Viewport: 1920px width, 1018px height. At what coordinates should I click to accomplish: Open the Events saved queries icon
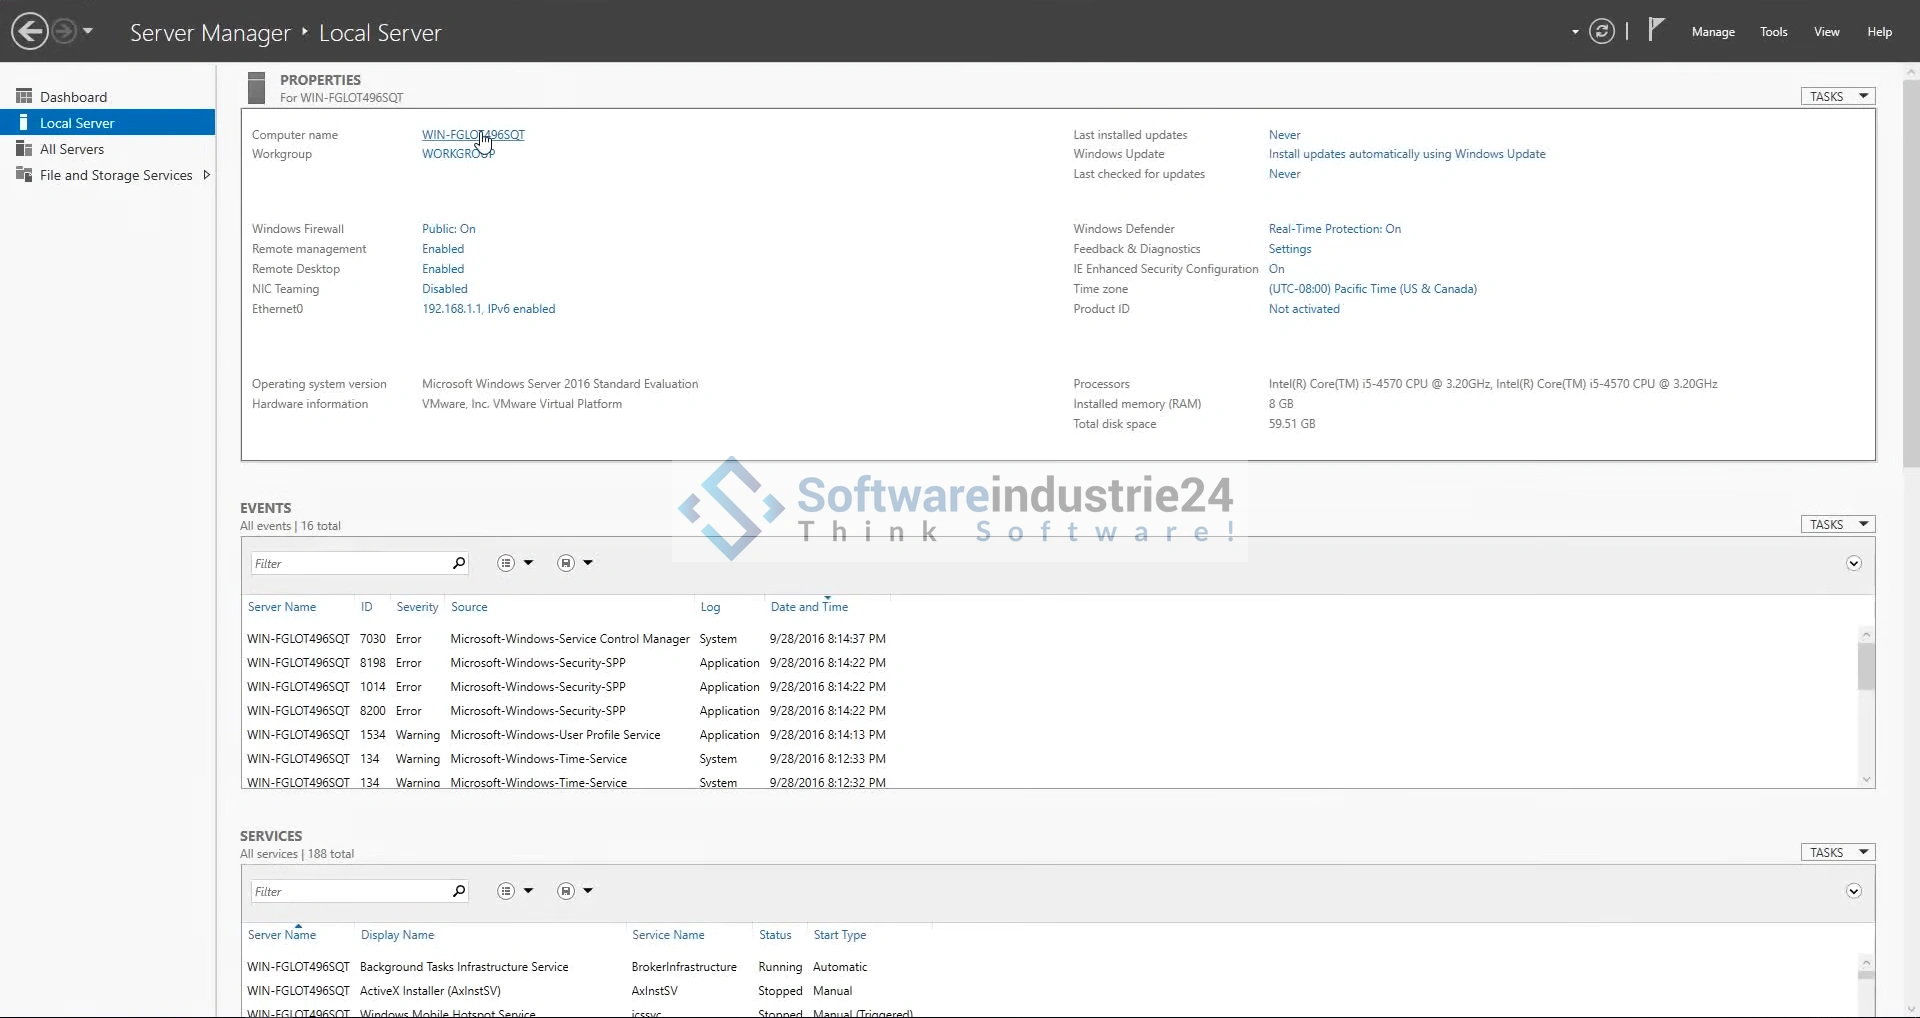coord(566,563)
